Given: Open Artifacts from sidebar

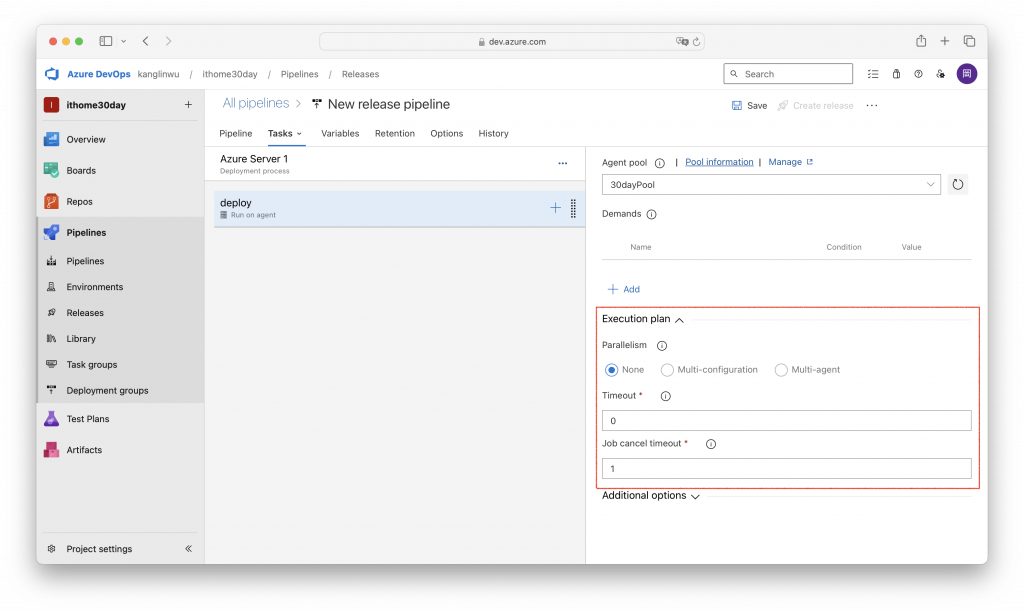Looking at the screenshot, I should [x=84, y=450].
